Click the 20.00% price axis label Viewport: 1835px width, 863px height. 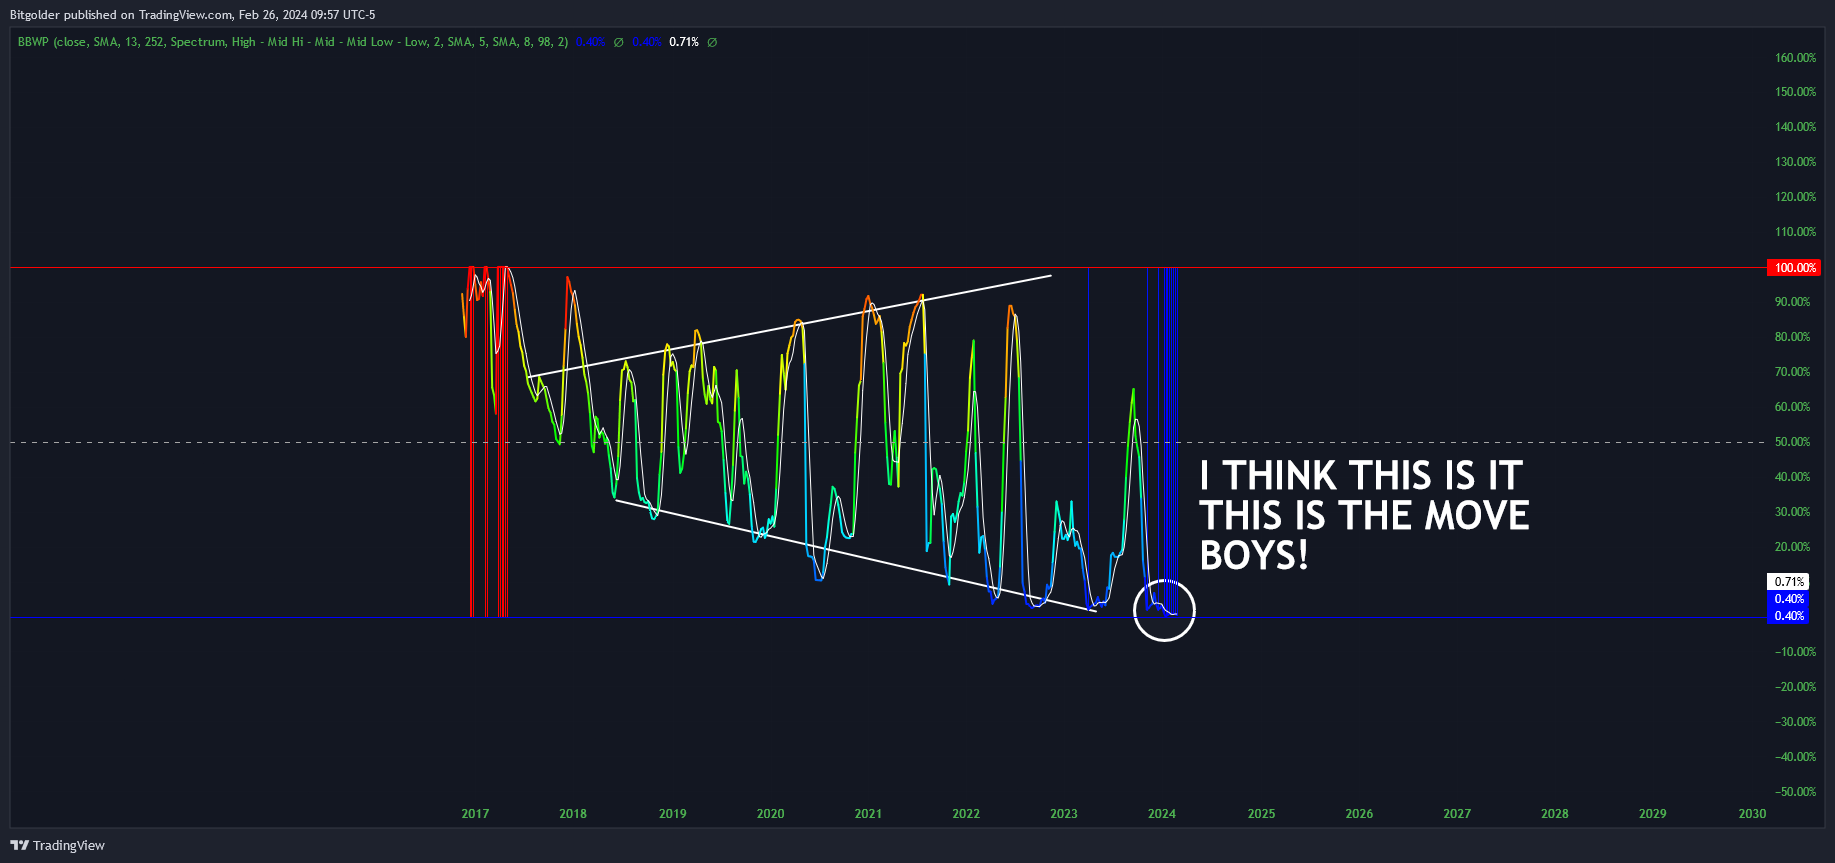click(1792, 547)
